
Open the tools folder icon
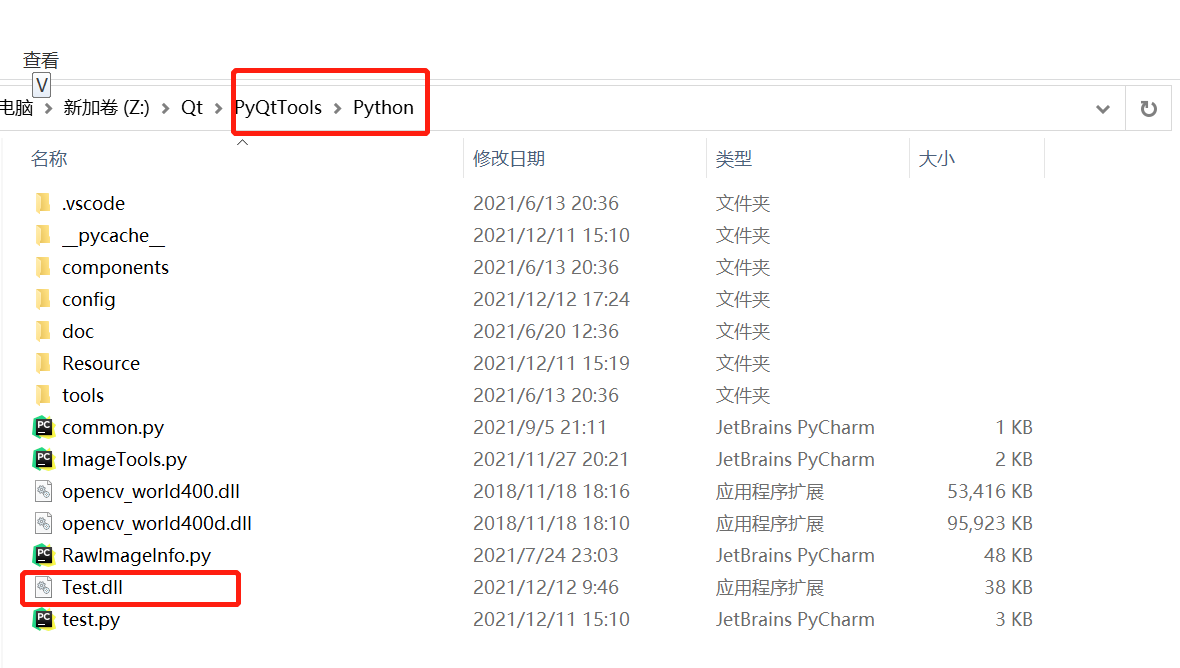point(44,395)
